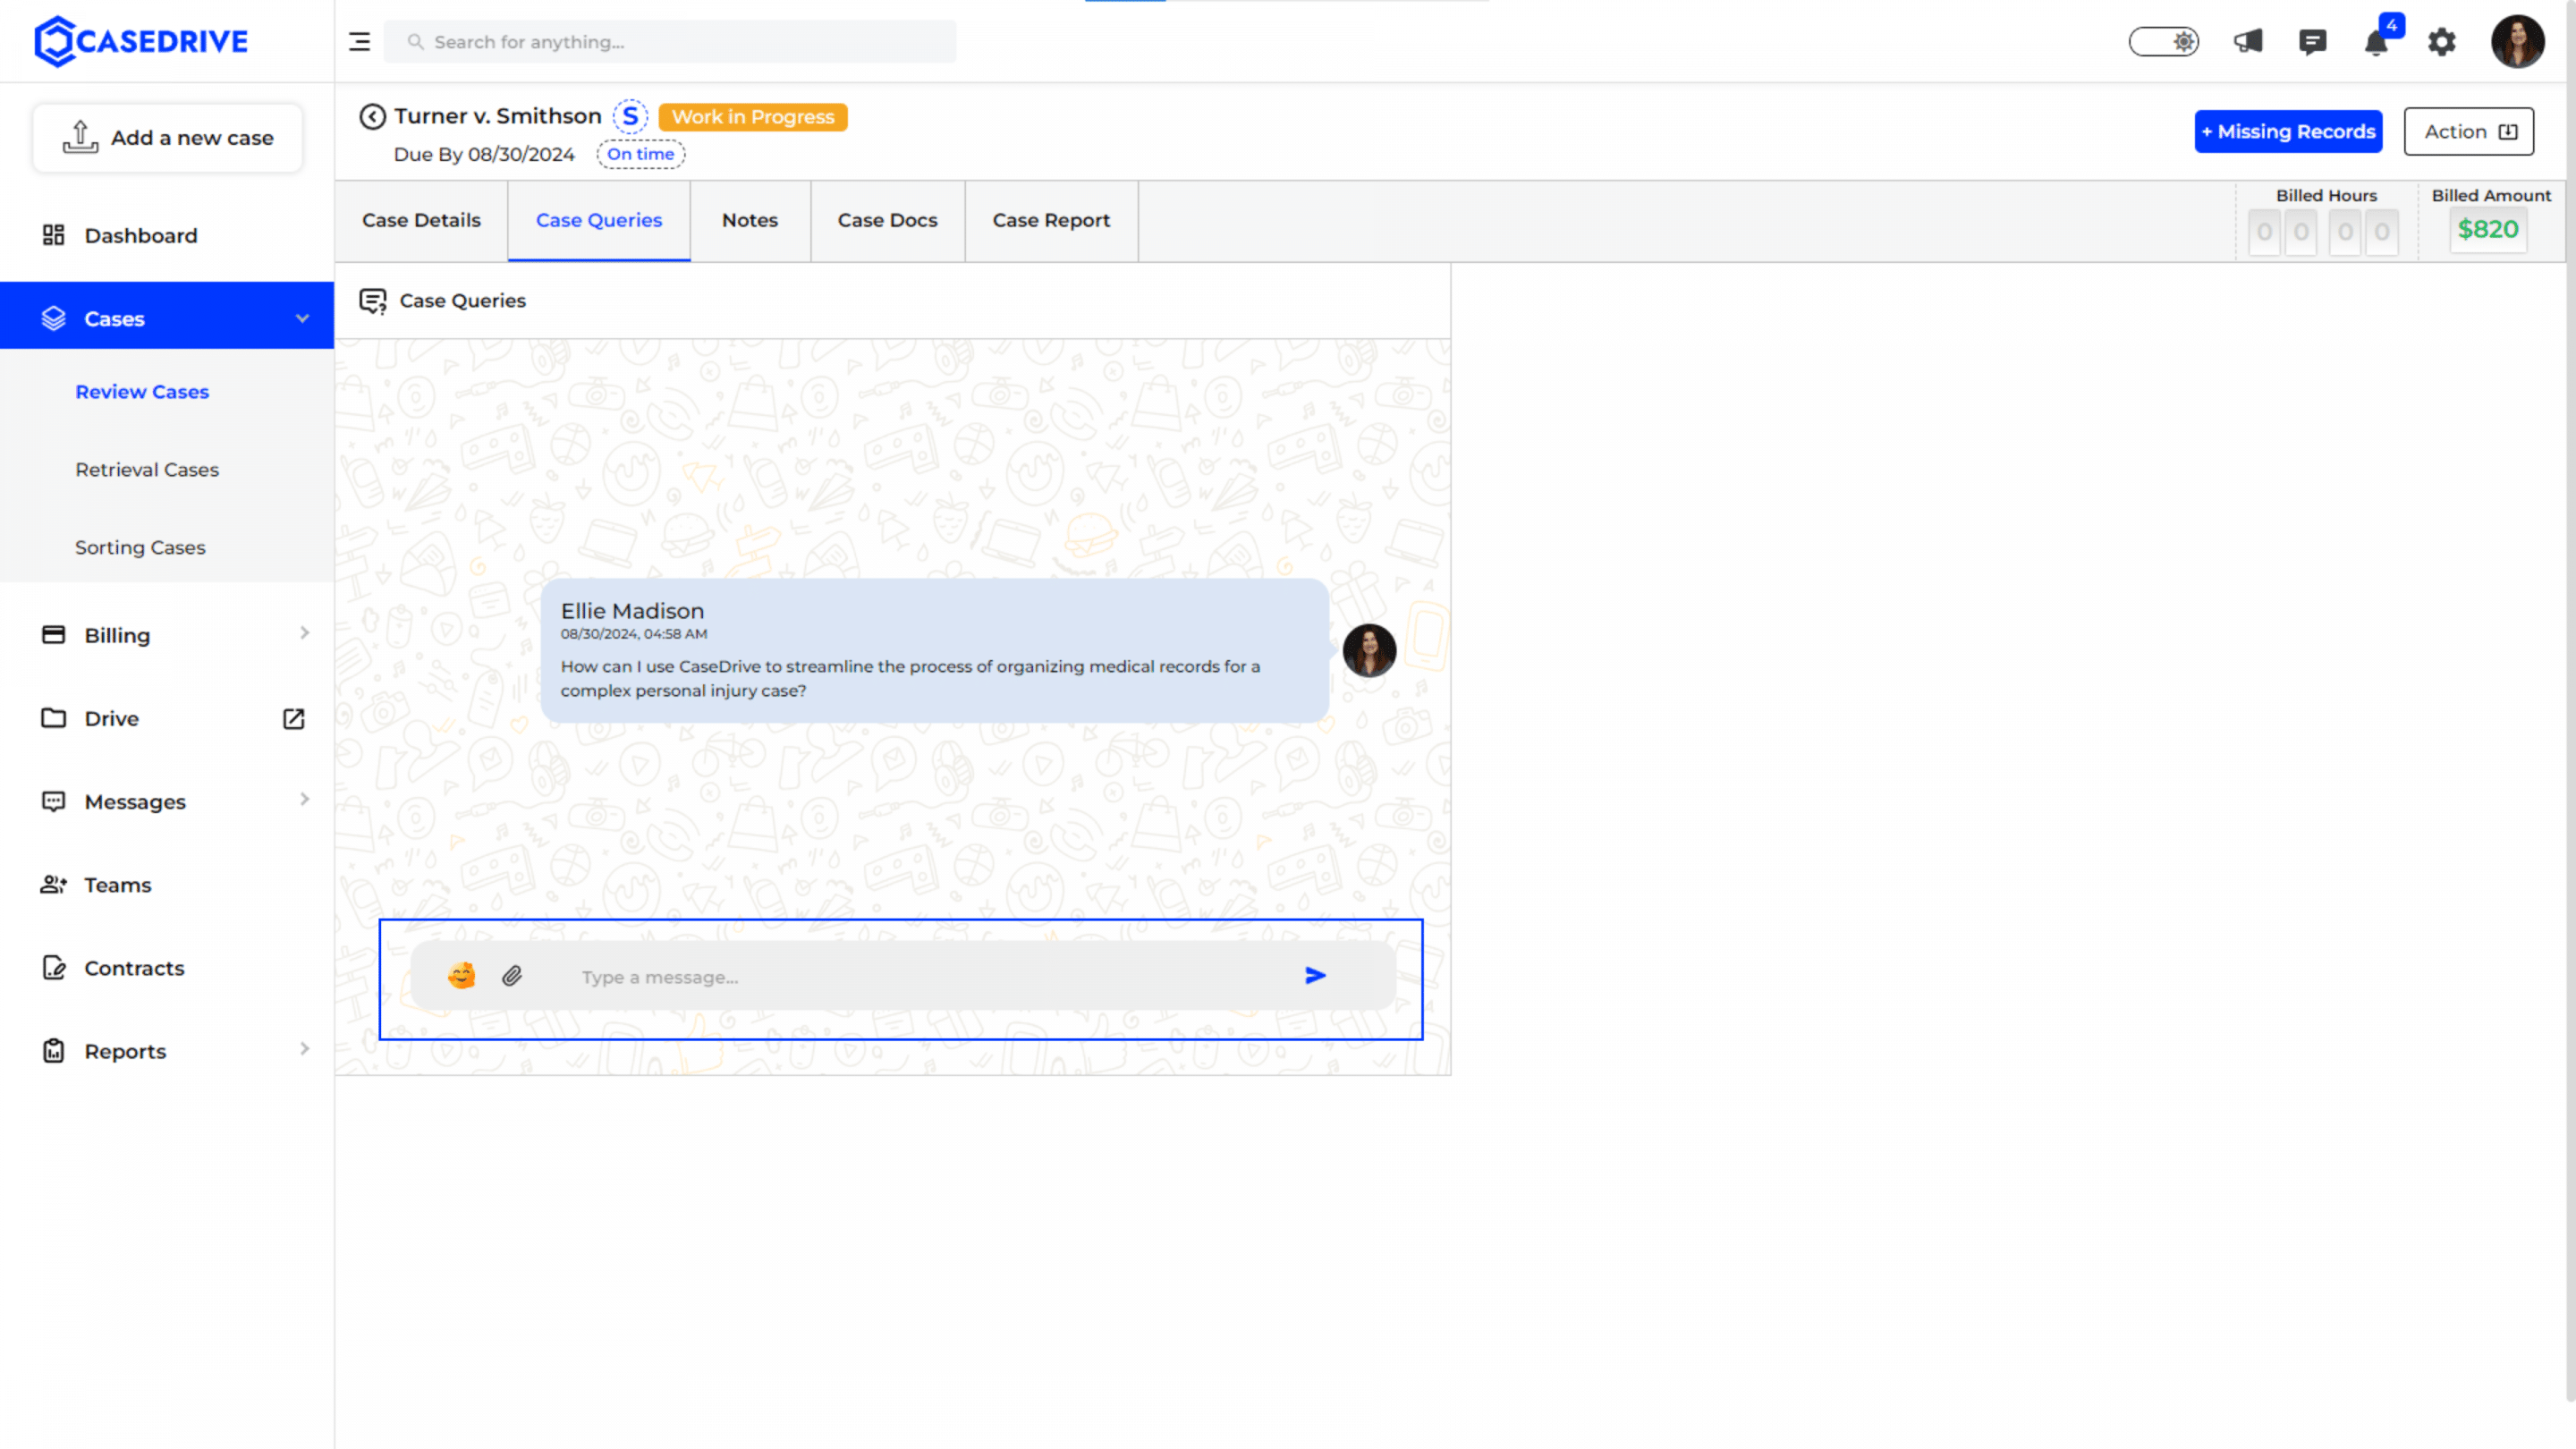Click the search magnifier icon
2576x1449 pixels.
click(415, 42)
